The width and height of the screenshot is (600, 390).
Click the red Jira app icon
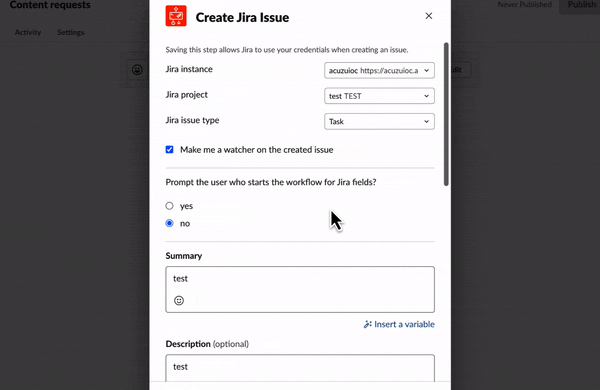click(176, 16)
